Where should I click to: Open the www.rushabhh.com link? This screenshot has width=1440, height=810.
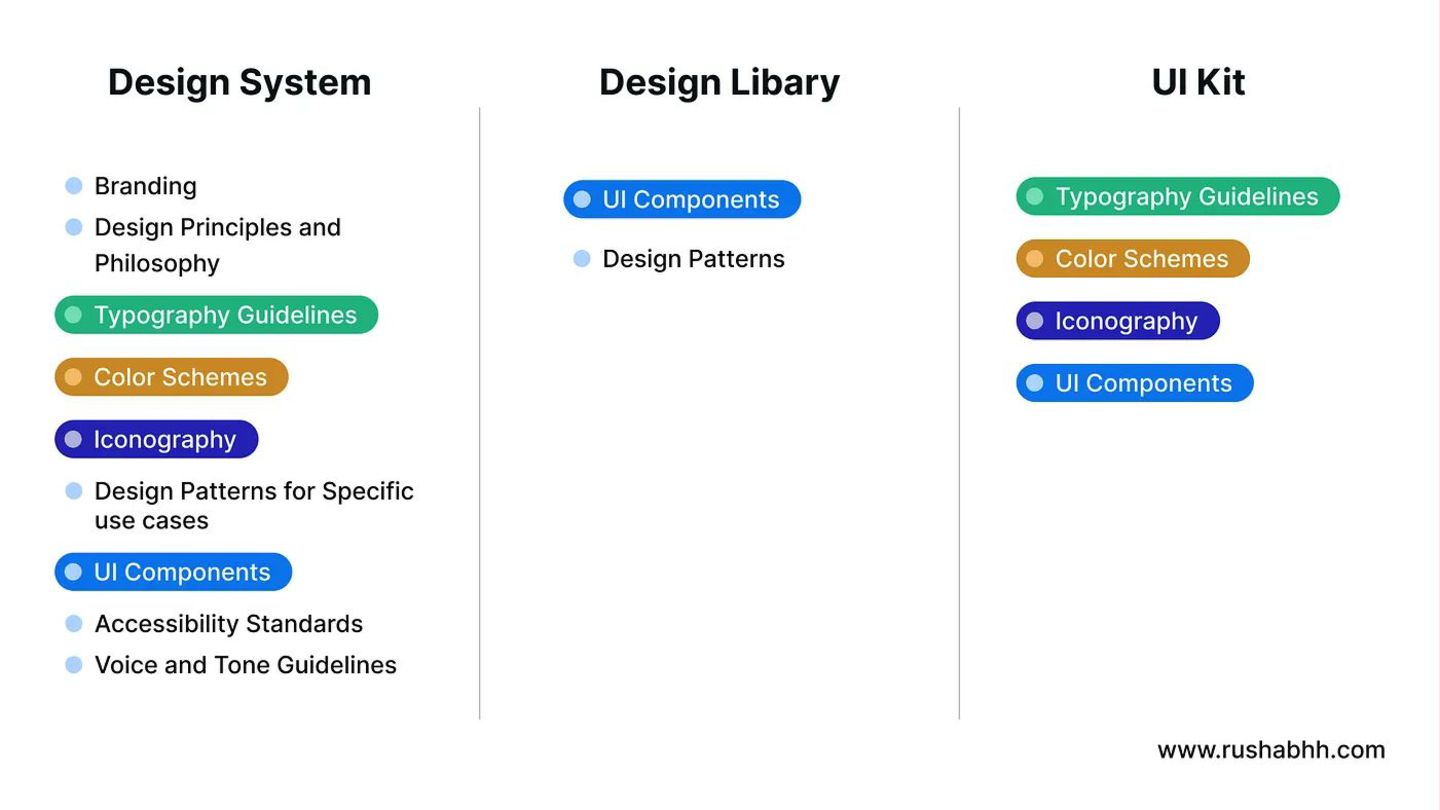click(x=1271, y=750)
